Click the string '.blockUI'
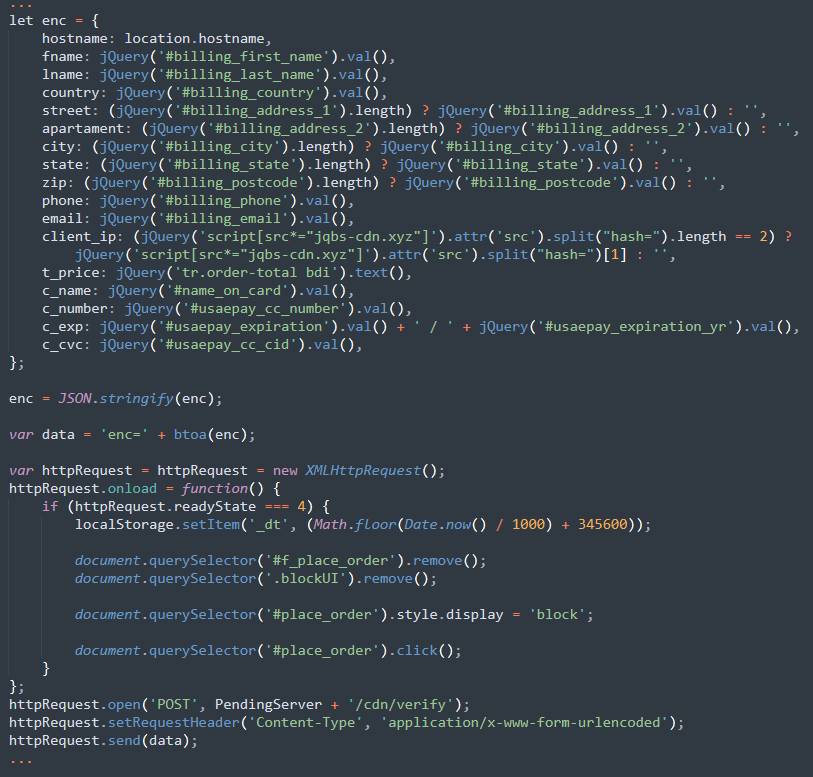 pos(305,579)
